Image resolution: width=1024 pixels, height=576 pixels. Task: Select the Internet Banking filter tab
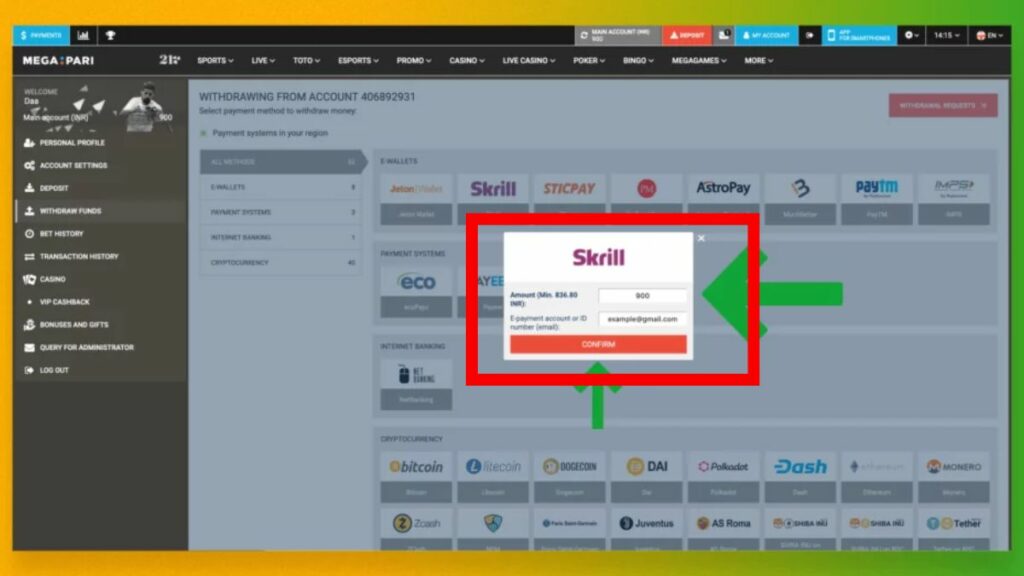click(x=281, y=237)
